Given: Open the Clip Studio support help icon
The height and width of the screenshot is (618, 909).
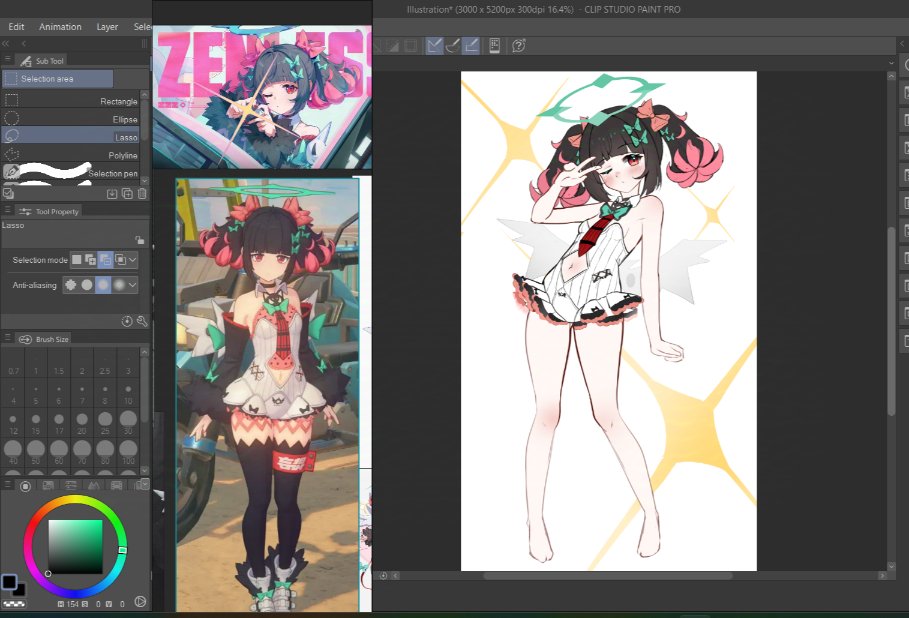Looking at the screenshot, I should coord(518,45).
